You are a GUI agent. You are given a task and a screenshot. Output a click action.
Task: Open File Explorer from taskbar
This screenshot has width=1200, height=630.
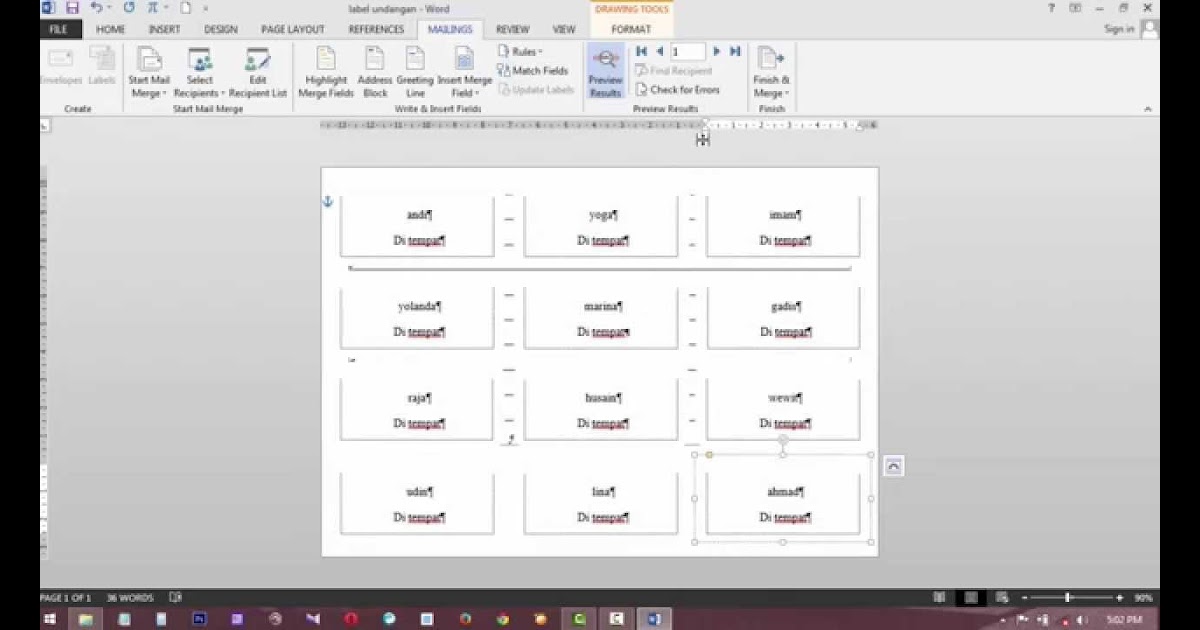[x=86, y=619]
